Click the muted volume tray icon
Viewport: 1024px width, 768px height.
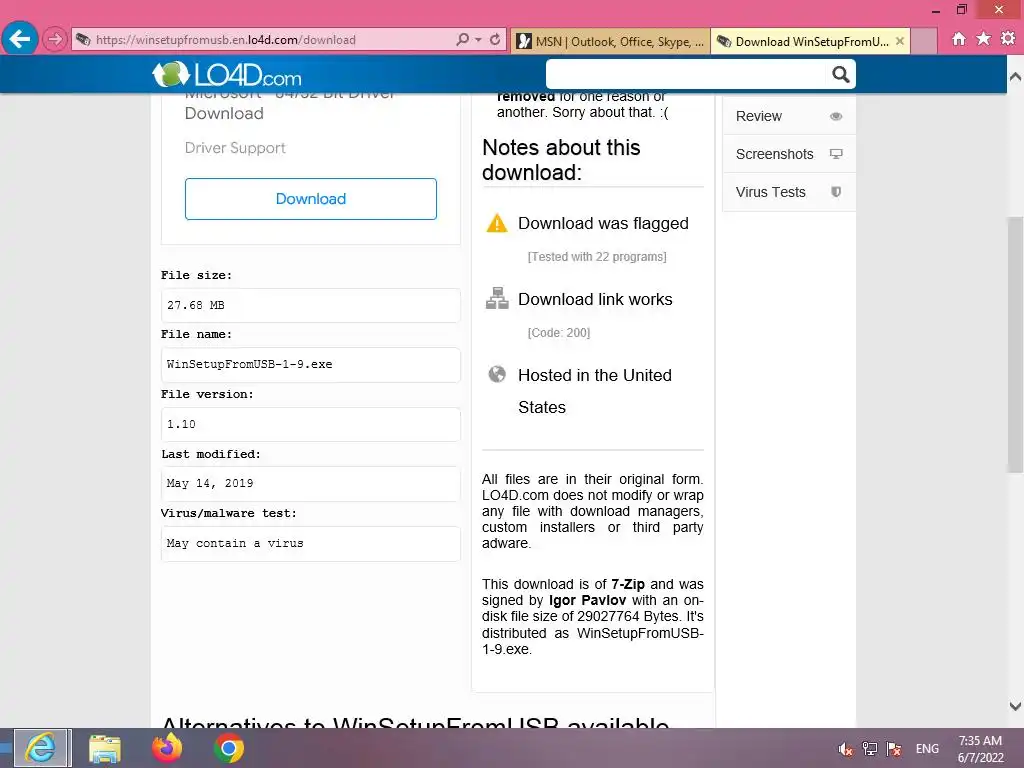click(846, 749)
